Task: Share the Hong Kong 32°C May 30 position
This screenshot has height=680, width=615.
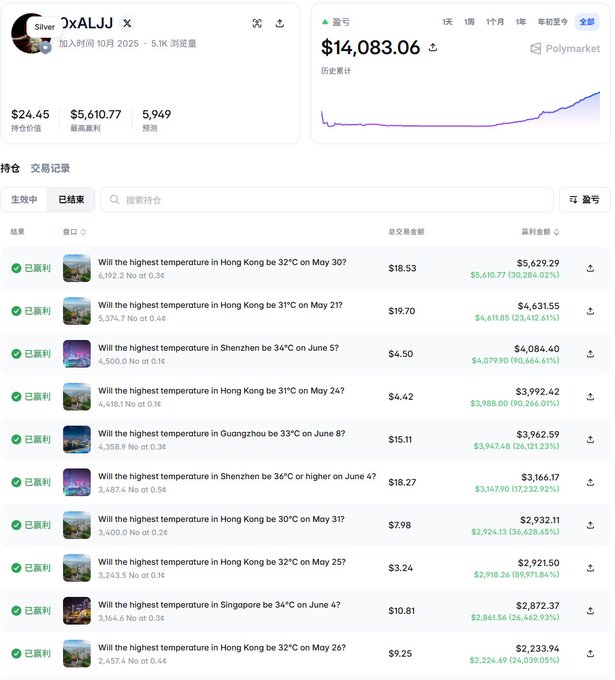Action: 590,268
